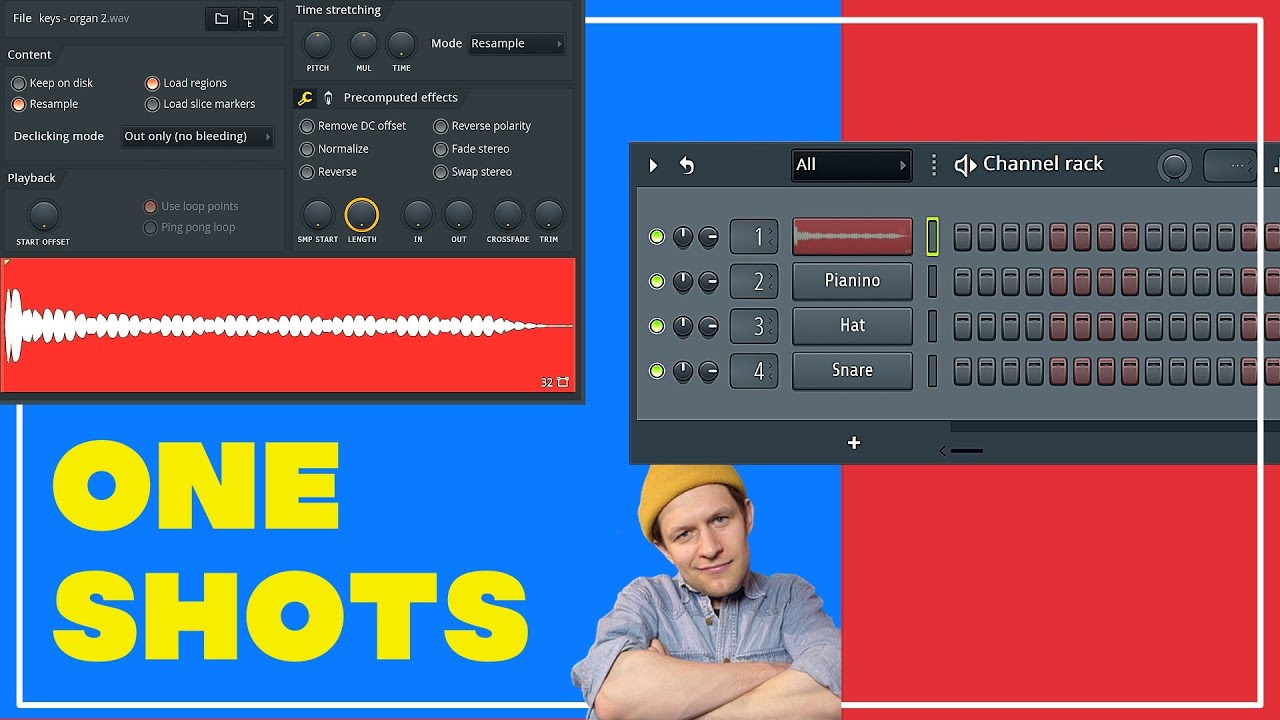Mute the Pianino channel green LED
This screenshot has width=1280, height=720.
pyautogui.click(x=657, y=282)
